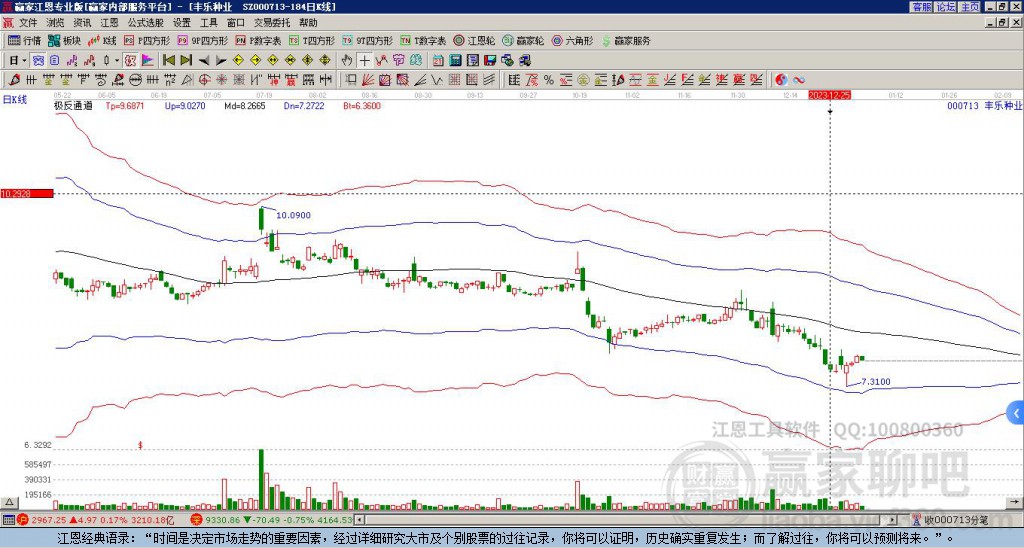Switch to K线 chart view
The image size is (1024, 548).
click(102, 40)
